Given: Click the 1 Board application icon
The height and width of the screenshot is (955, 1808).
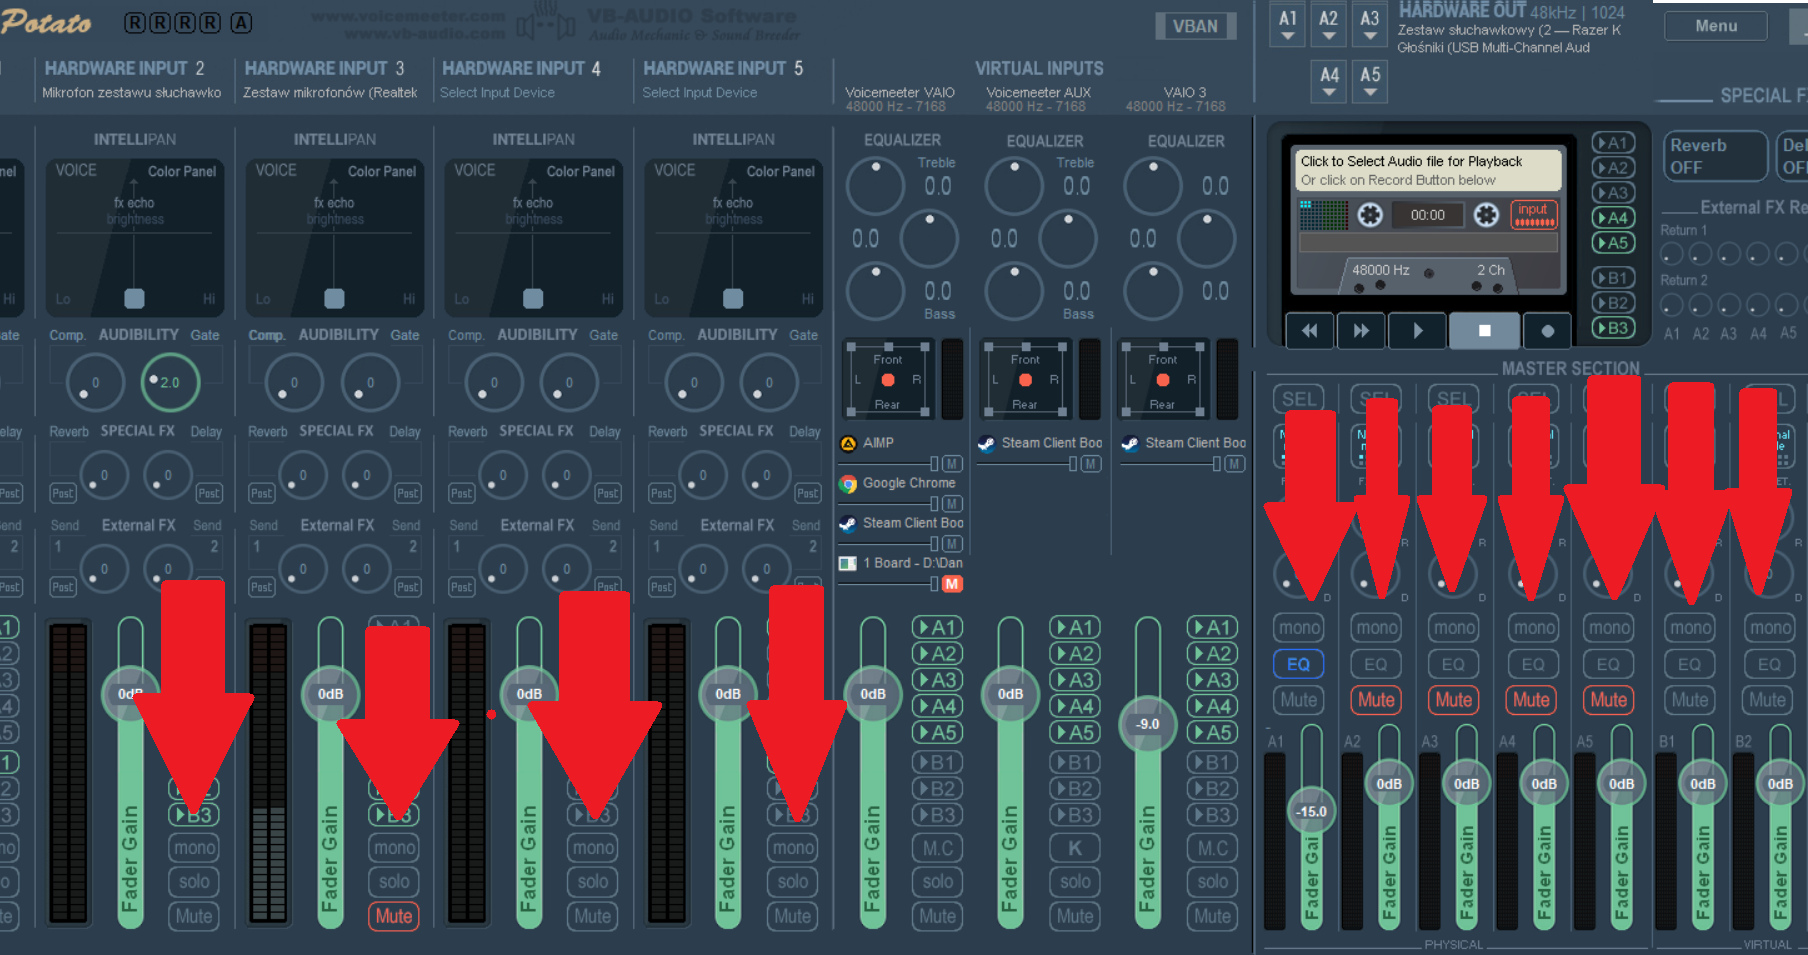Looking at the screenshot, I should pos(848,564).
